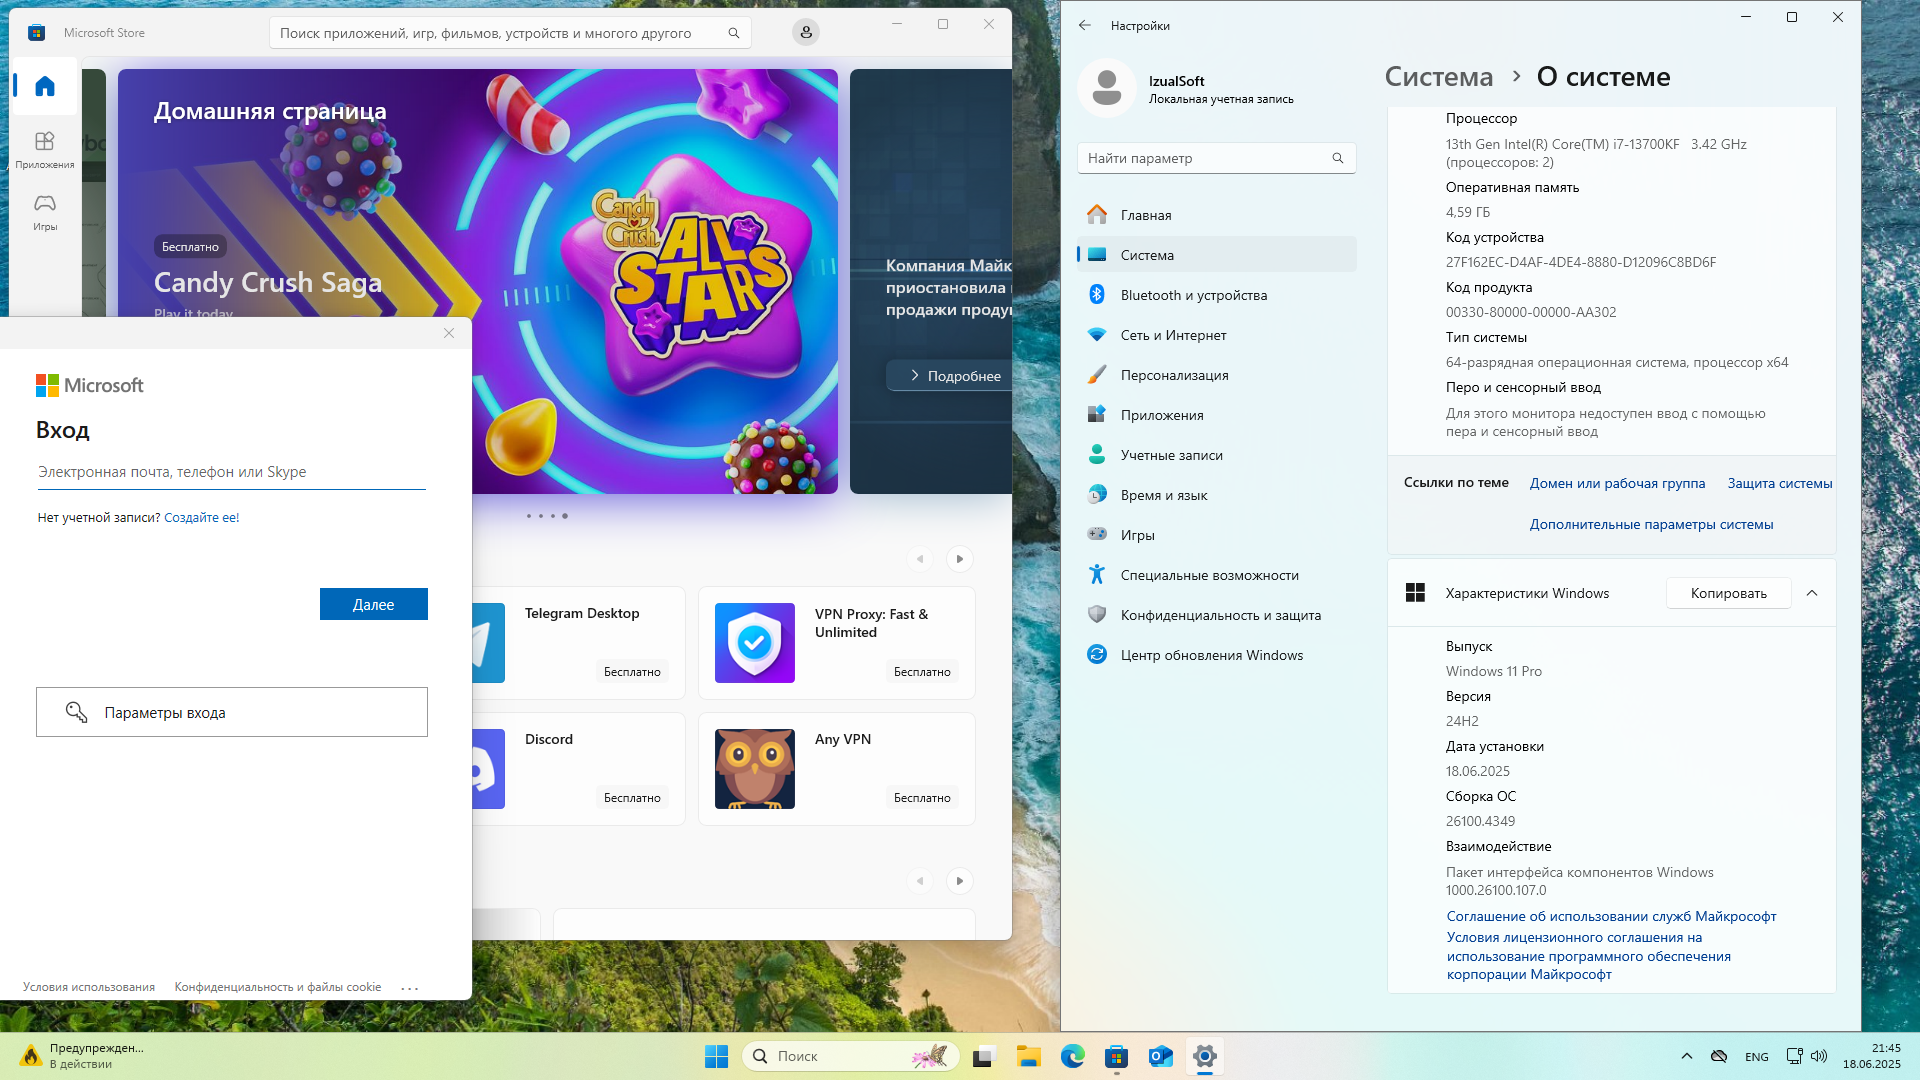1920x1080 pixels.
Task: Open the Windows Start menu
Action: [717, 1056]
